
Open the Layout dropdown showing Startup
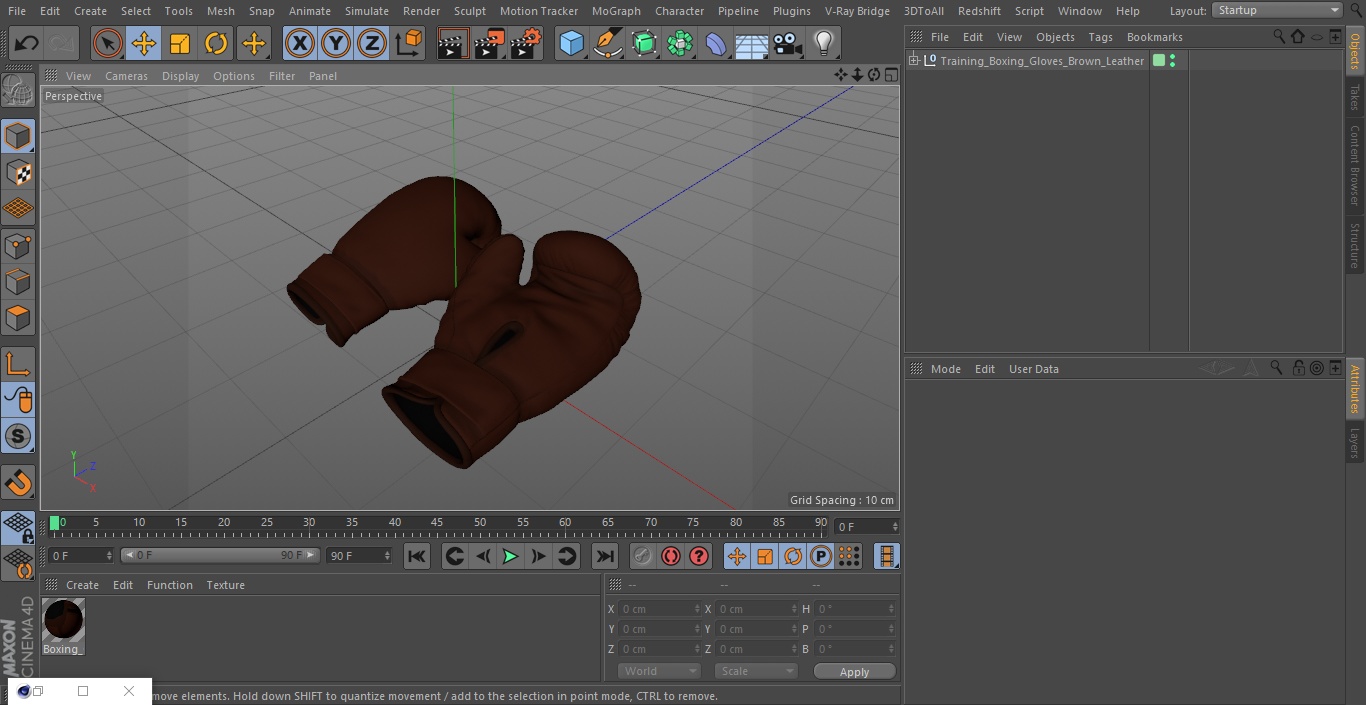click(1277, 10)
